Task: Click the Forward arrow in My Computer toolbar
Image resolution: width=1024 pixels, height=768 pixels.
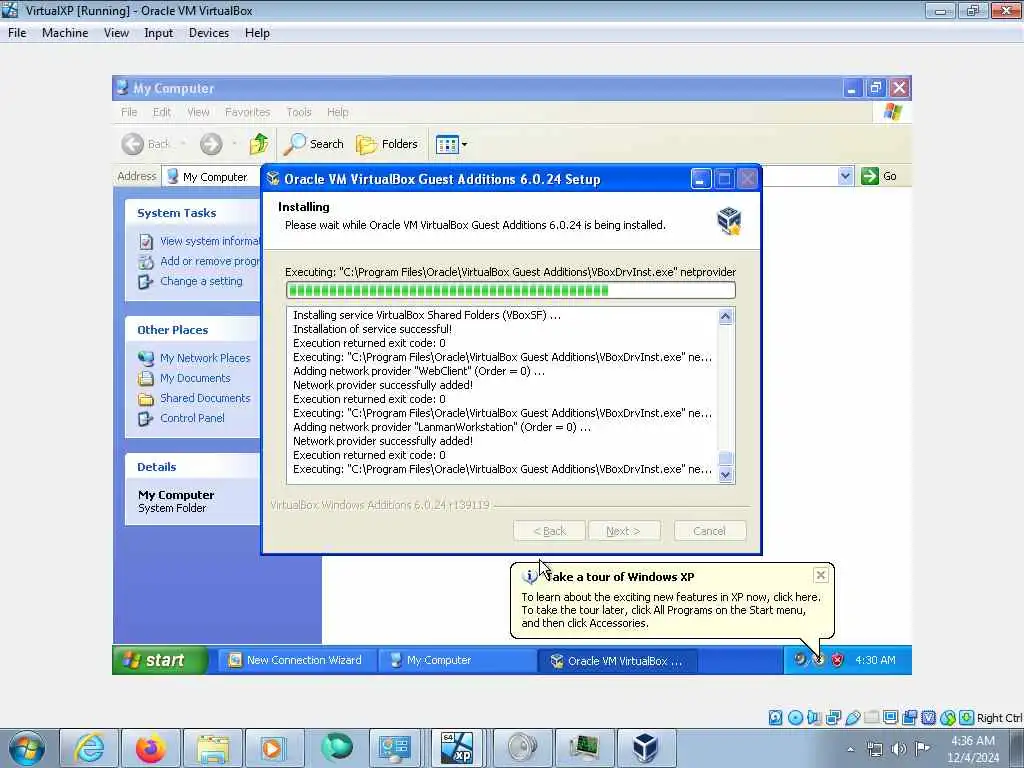Action: coord(211,144)
